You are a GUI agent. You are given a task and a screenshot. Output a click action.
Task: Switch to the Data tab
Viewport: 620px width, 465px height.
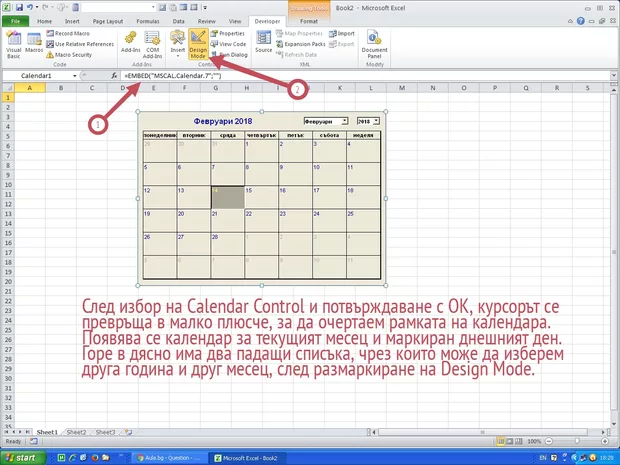pos(178,21)
